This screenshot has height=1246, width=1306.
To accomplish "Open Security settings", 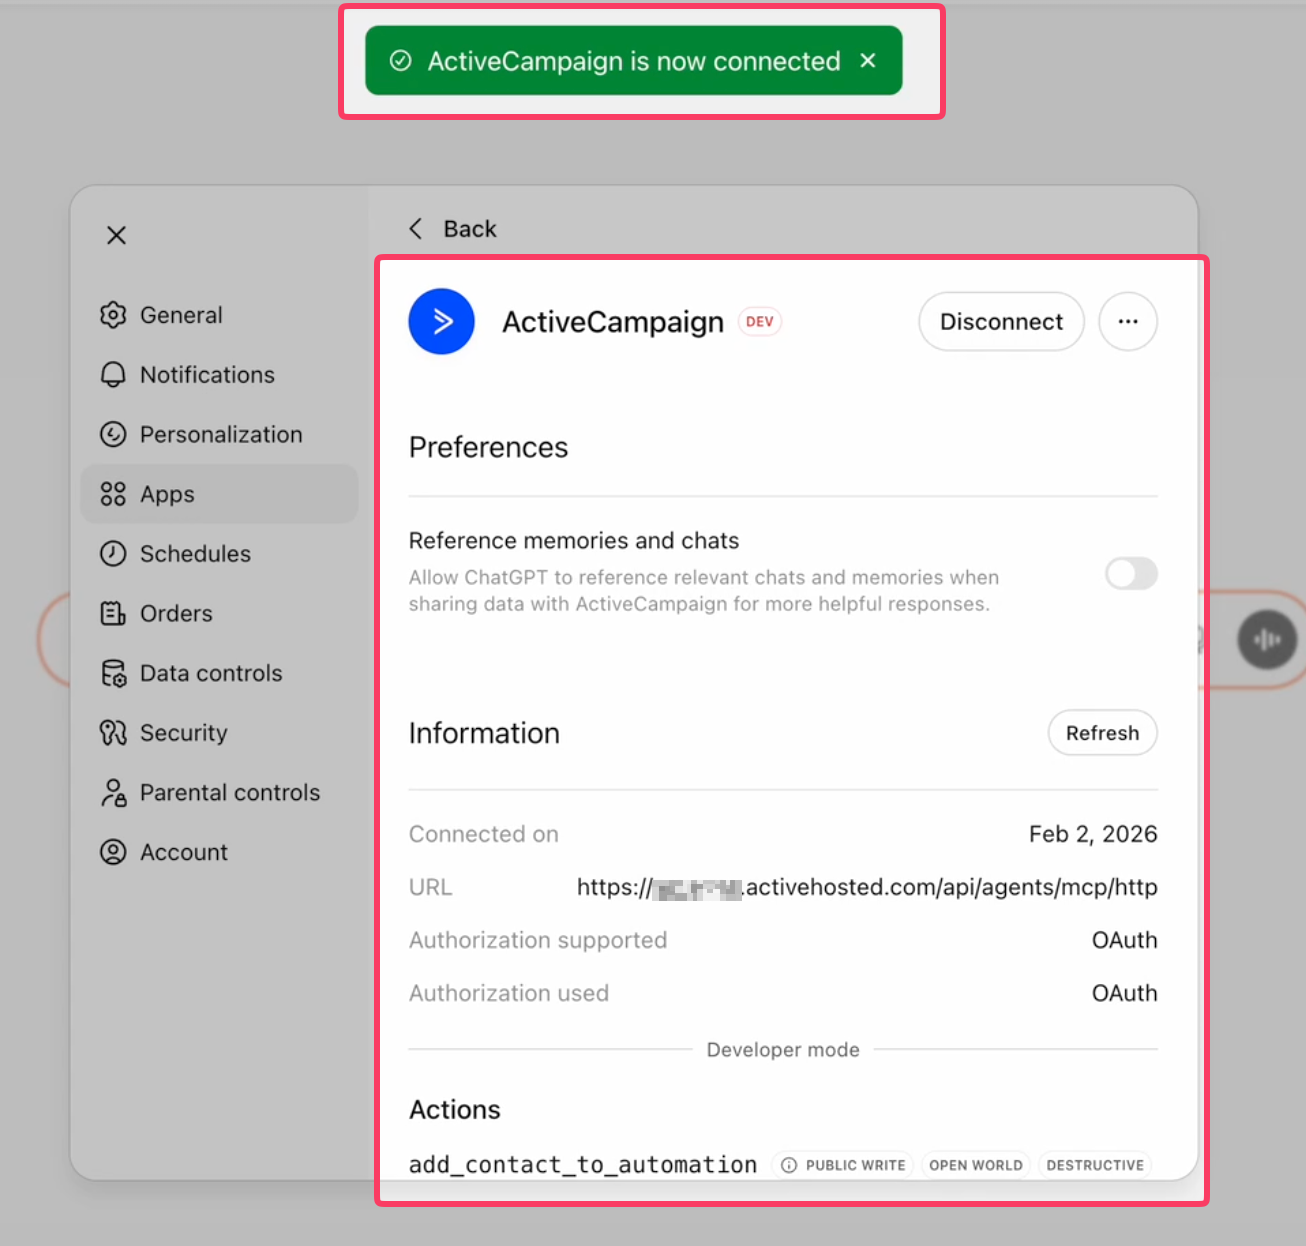I will coord(219,733).
